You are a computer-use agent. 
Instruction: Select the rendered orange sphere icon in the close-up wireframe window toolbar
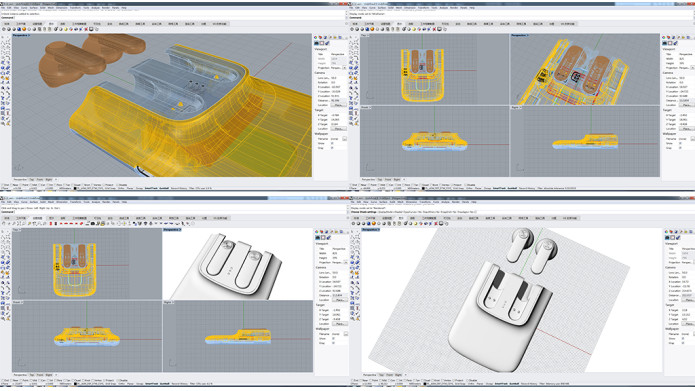pos(24,29)
